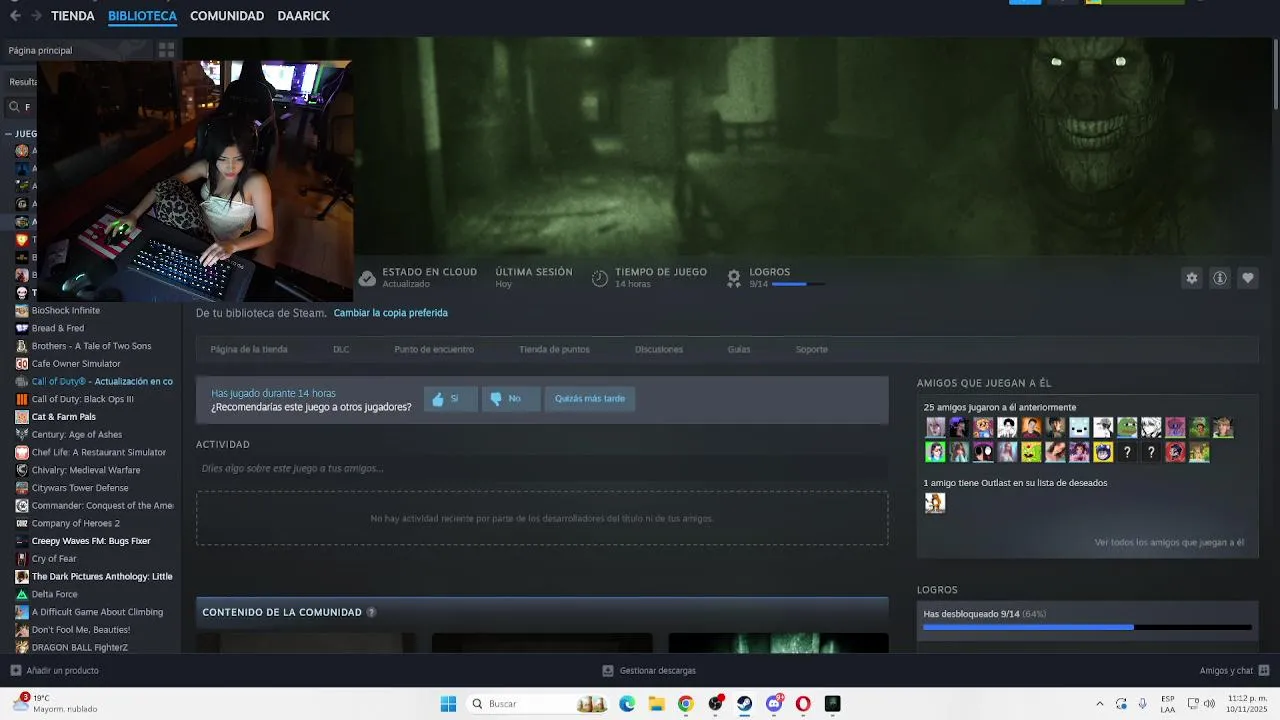The height and width of the screenshot is (720, 1280).
Task: Click the Steam taskbar icon
Action: pos(745,704)
